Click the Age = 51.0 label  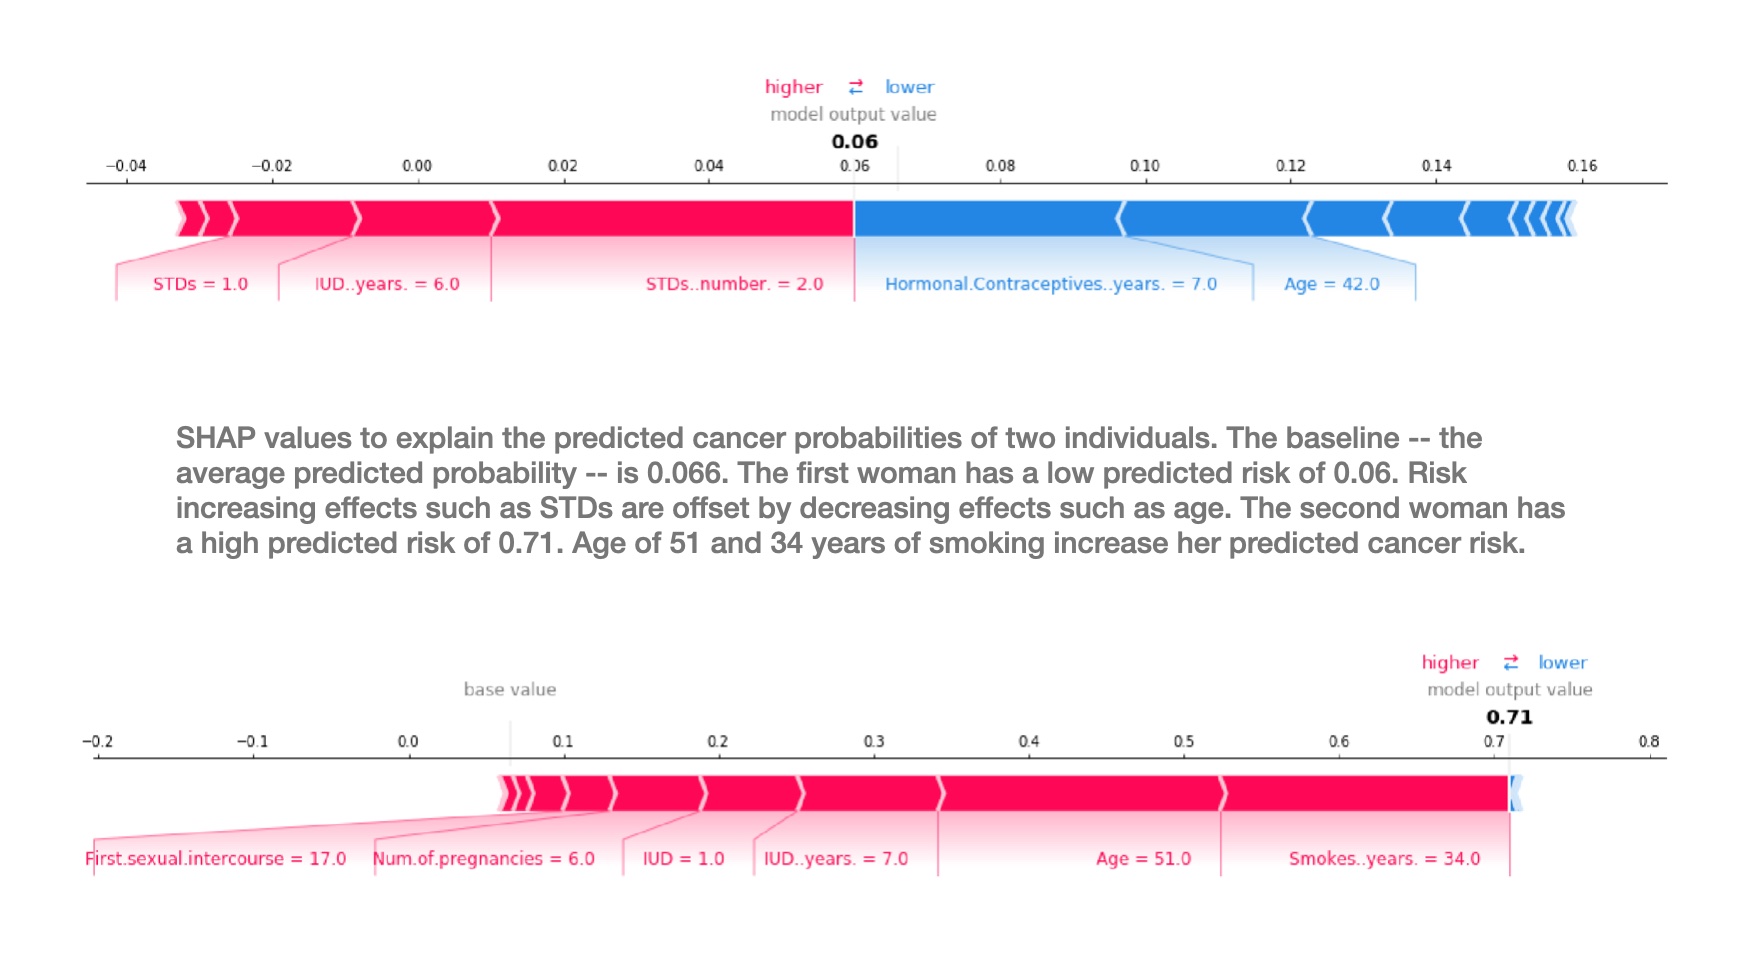click(1143, 859)
